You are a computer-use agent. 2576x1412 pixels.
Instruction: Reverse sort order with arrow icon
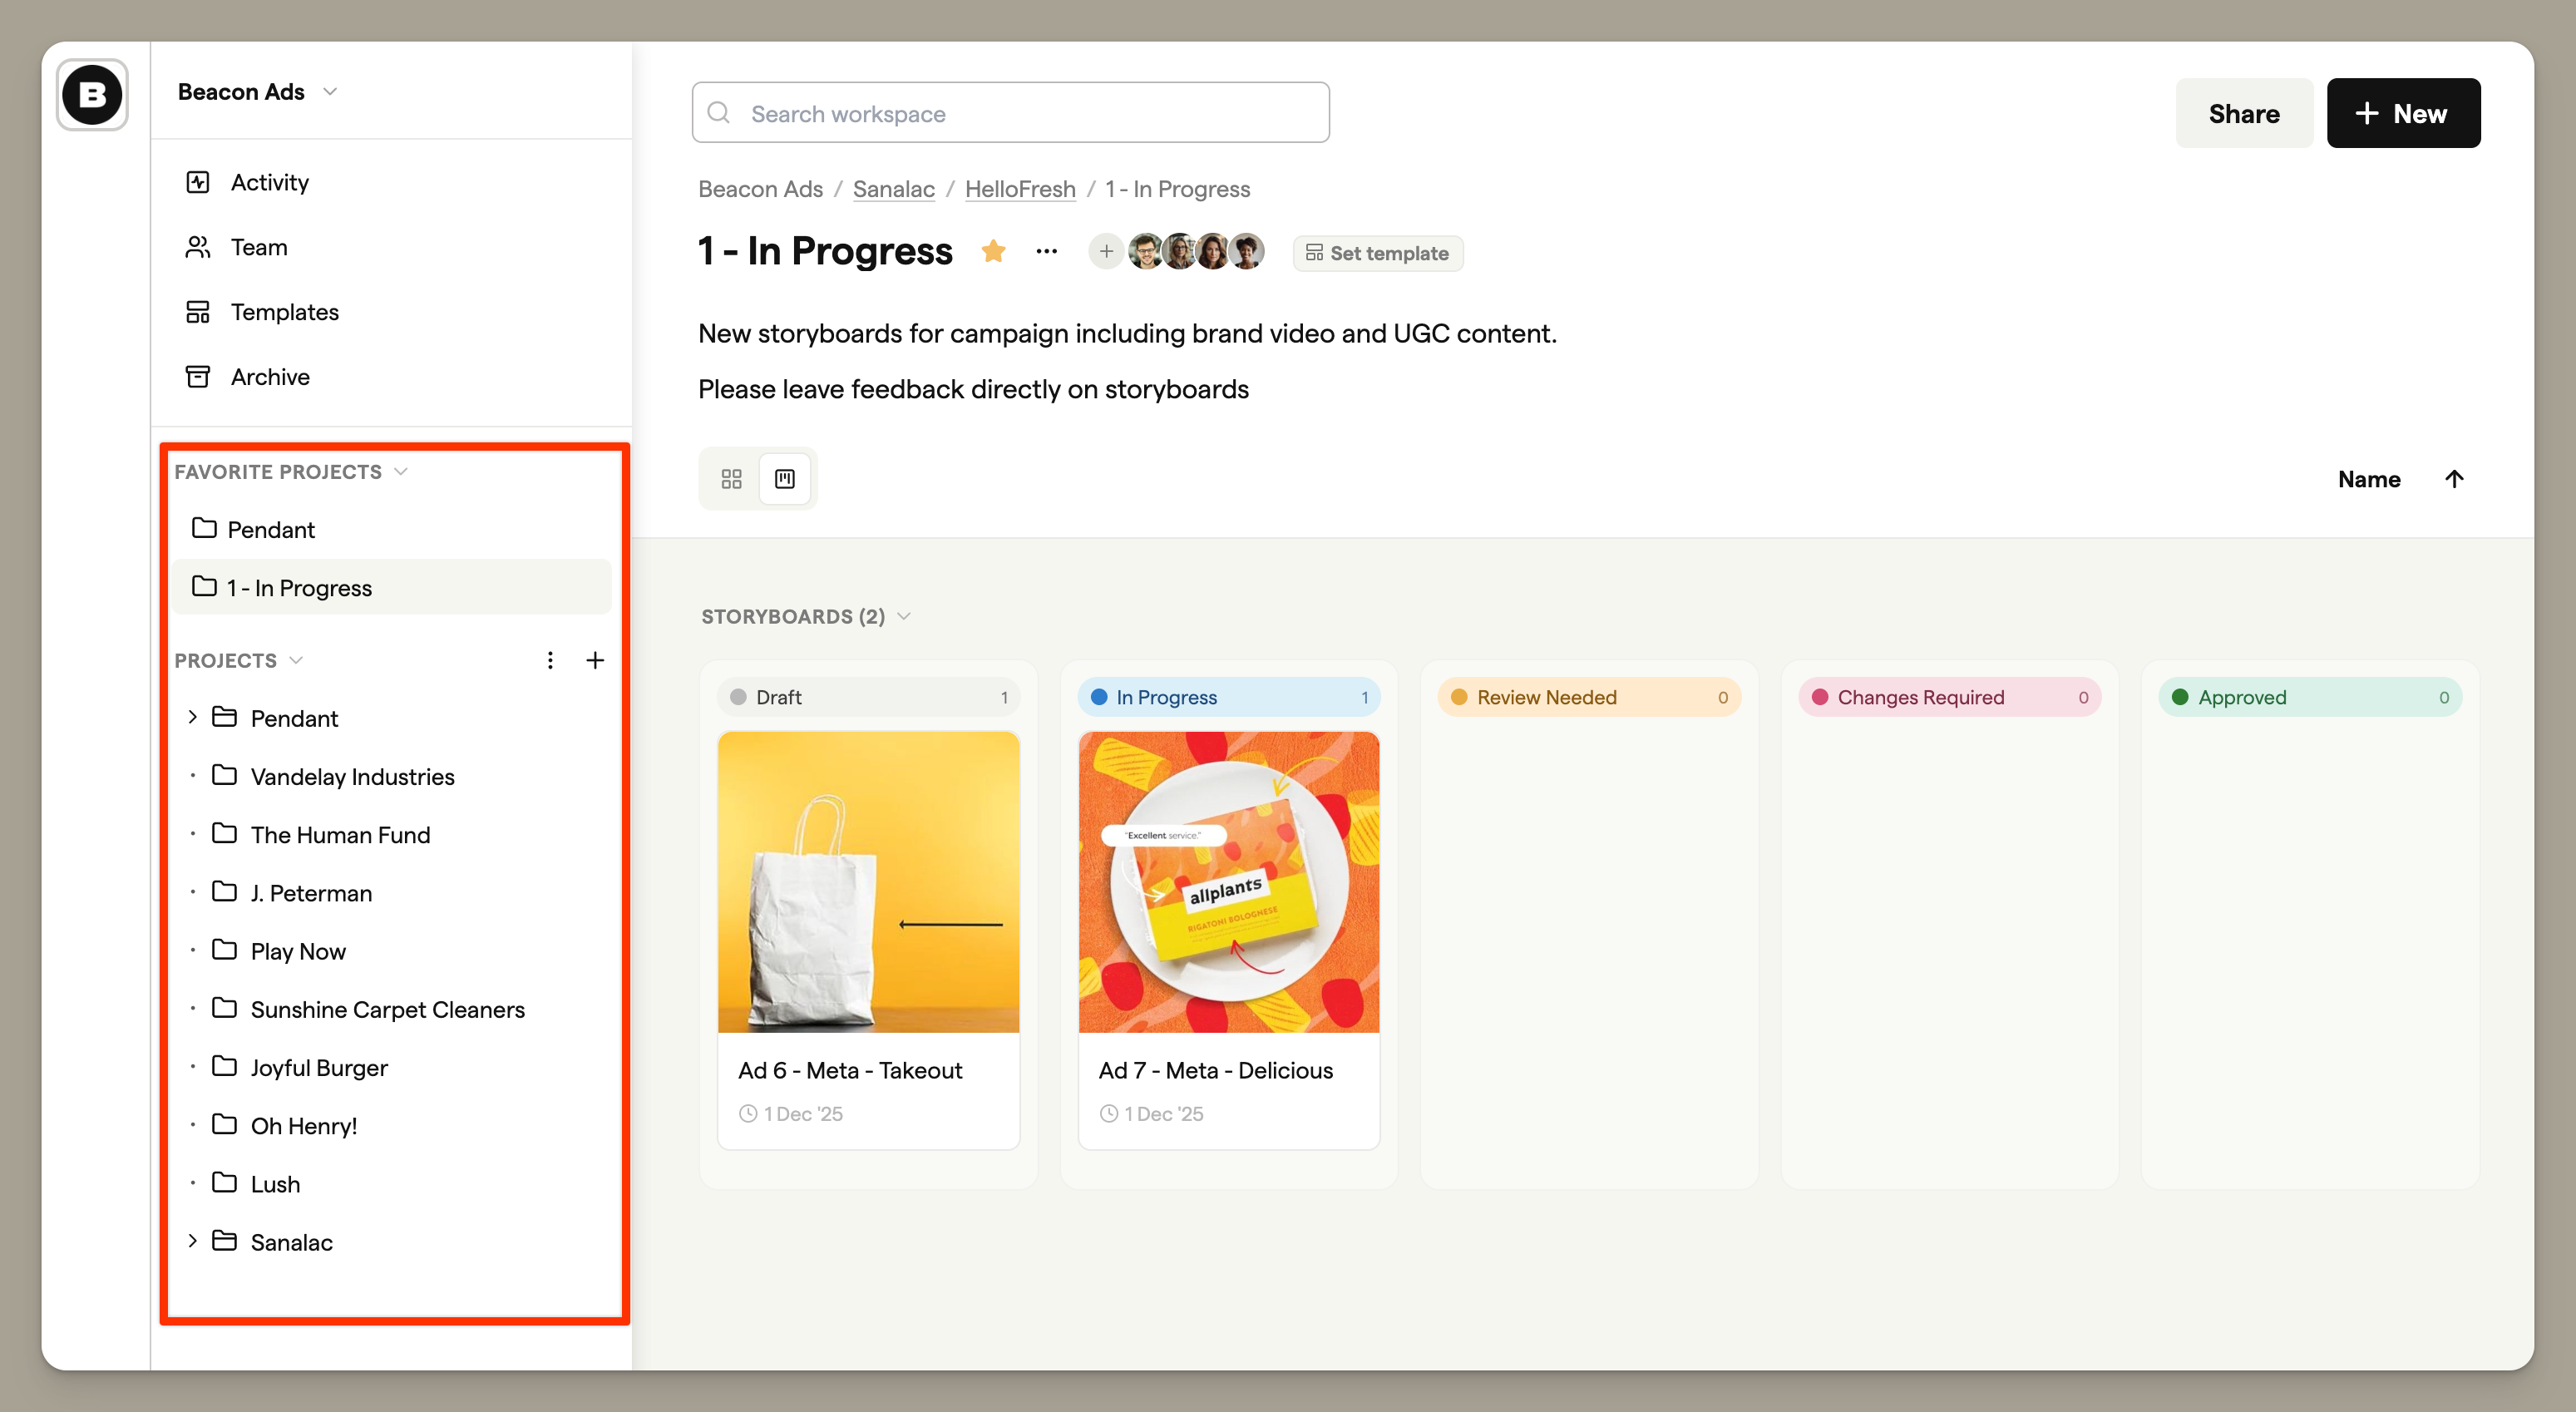tap(2453, 479)
